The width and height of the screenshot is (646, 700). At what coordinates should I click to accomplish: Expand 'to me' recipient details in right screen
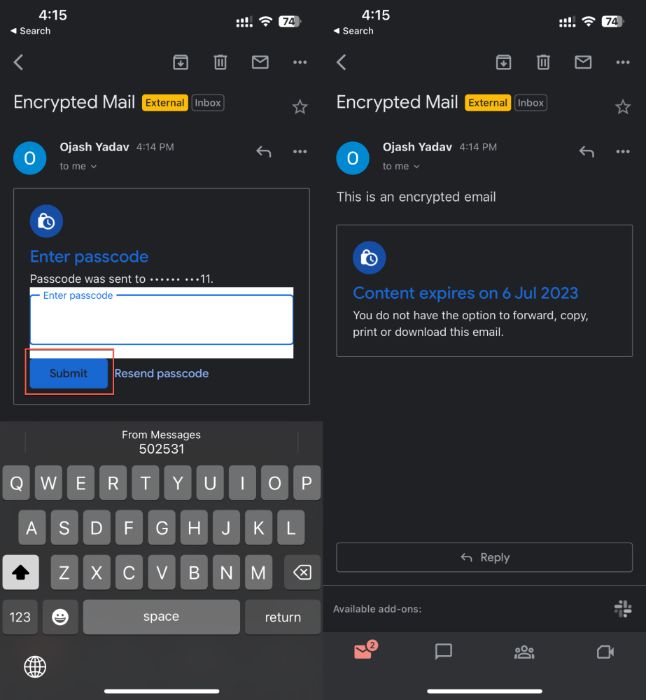point(401,166)
